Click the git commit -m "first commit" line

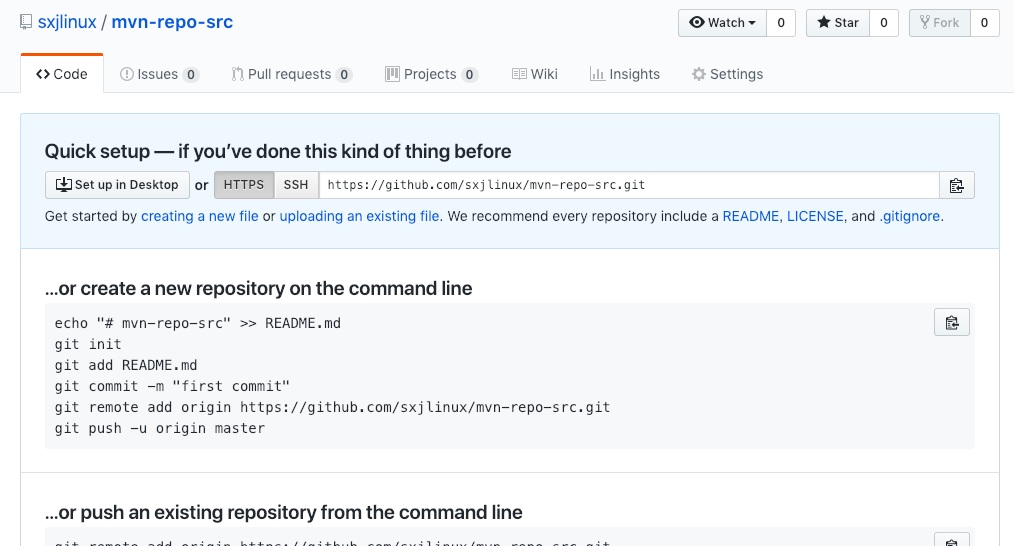(172, 386)
